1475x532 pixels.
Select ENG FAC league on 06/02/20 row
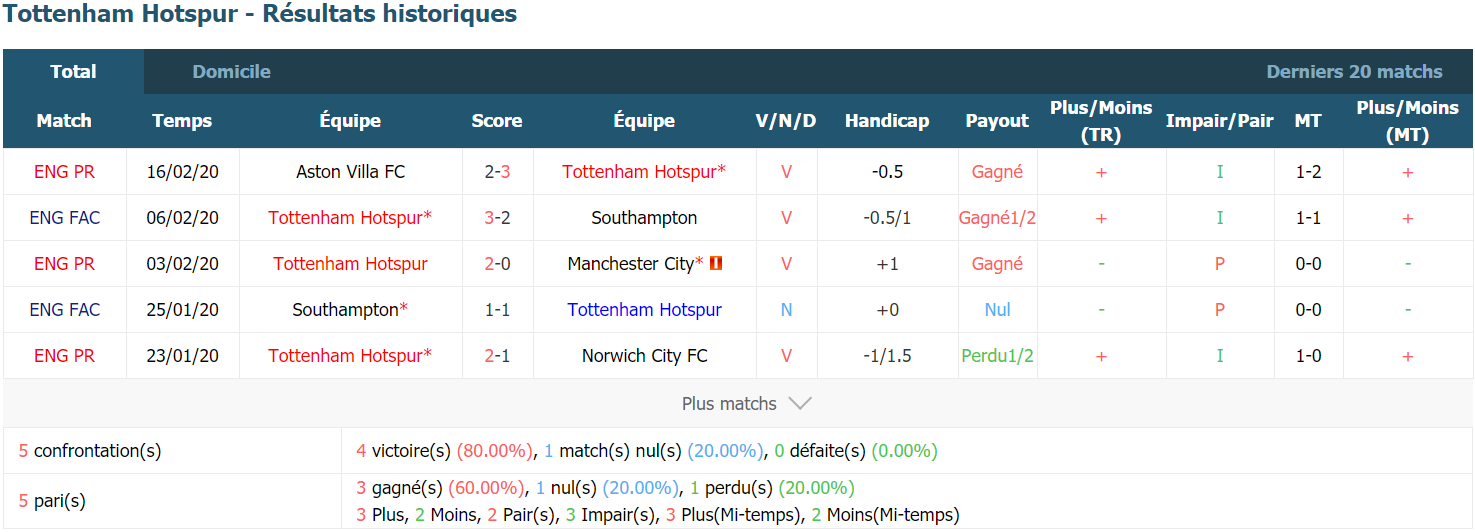point(65,218)
